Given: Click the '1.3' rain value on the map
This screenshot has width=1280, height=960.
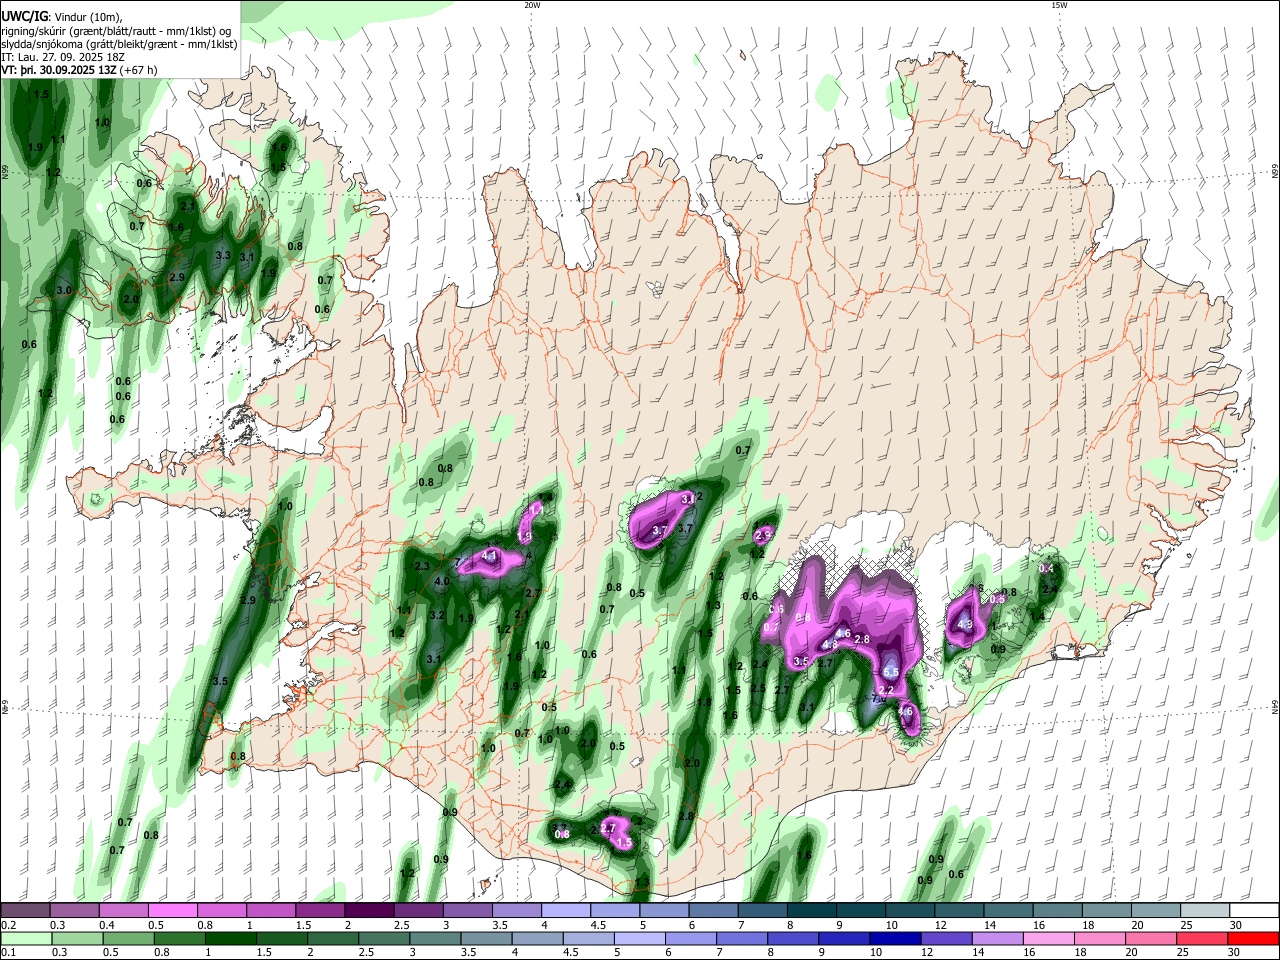Looking at the screenshot, I should click(713, 606).
